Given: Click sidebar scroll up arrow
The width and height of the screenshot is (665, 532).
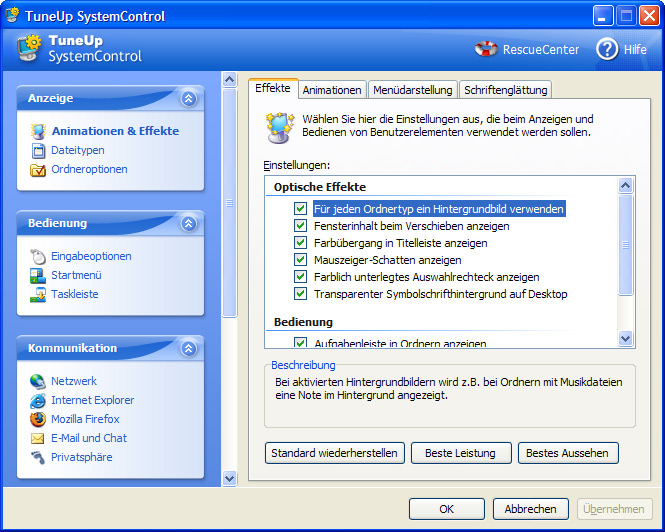Looking at the screenshot, I should coord(229,79).
